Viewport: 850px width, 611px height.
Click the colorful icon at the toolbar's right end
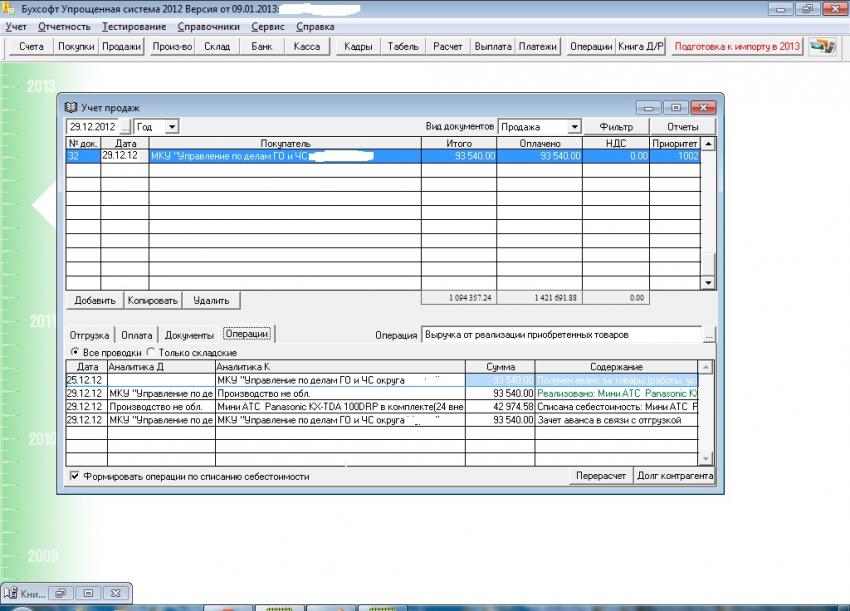[822, 47]
